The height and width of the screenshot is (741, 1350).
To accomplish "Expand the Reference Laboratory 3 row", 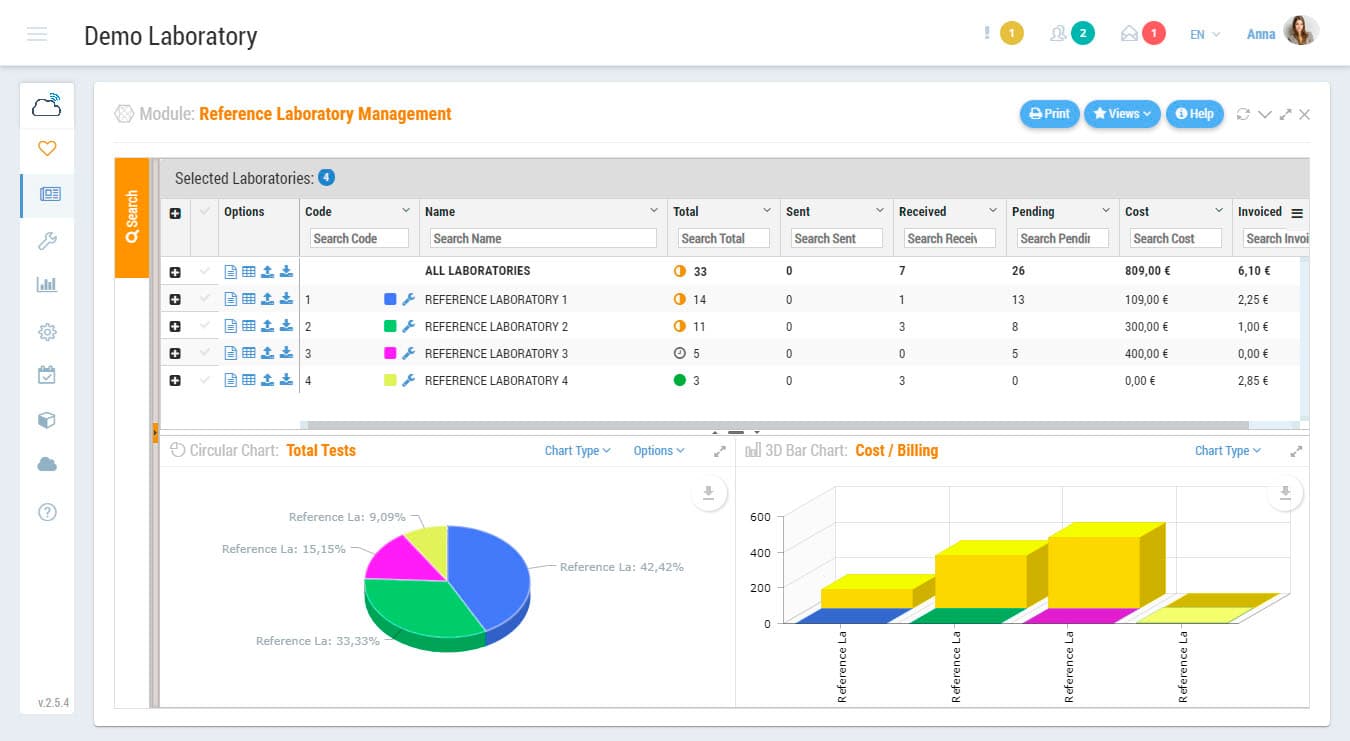I will (x=175, y=353).
